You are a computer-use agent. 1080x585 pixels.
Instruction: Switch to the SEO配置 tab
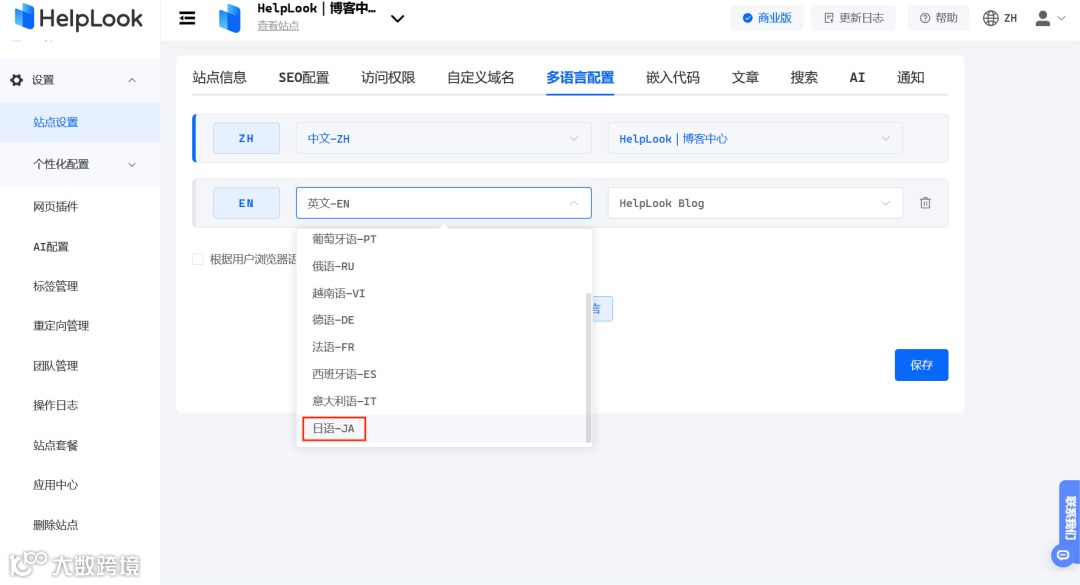[303, 76]
